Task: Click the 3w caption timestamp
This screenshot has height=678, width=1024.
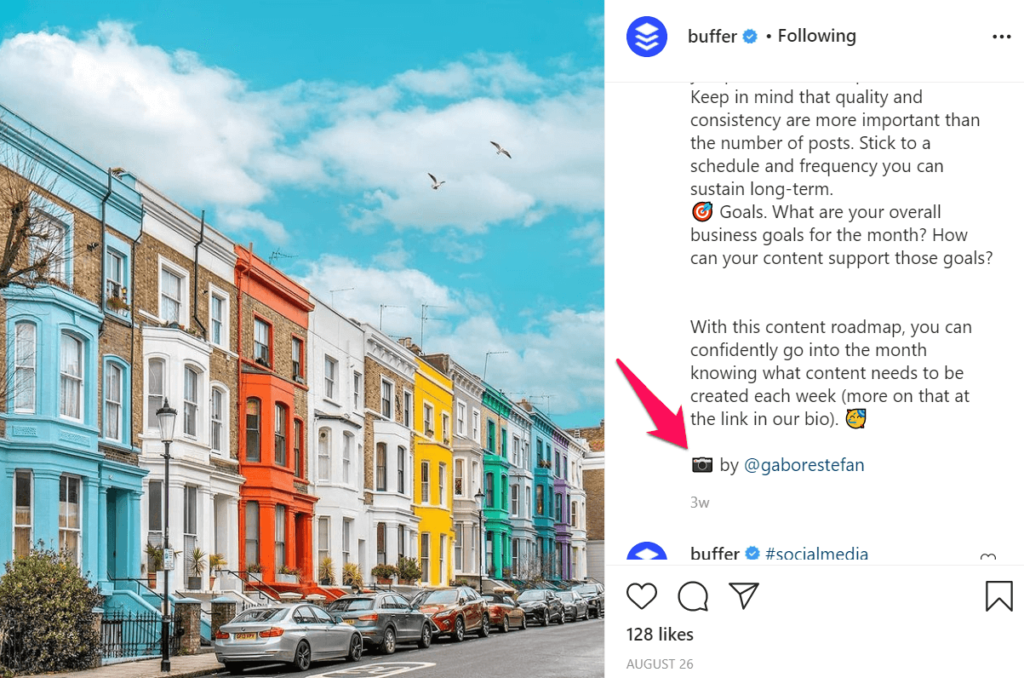Action: pos(699,502)
